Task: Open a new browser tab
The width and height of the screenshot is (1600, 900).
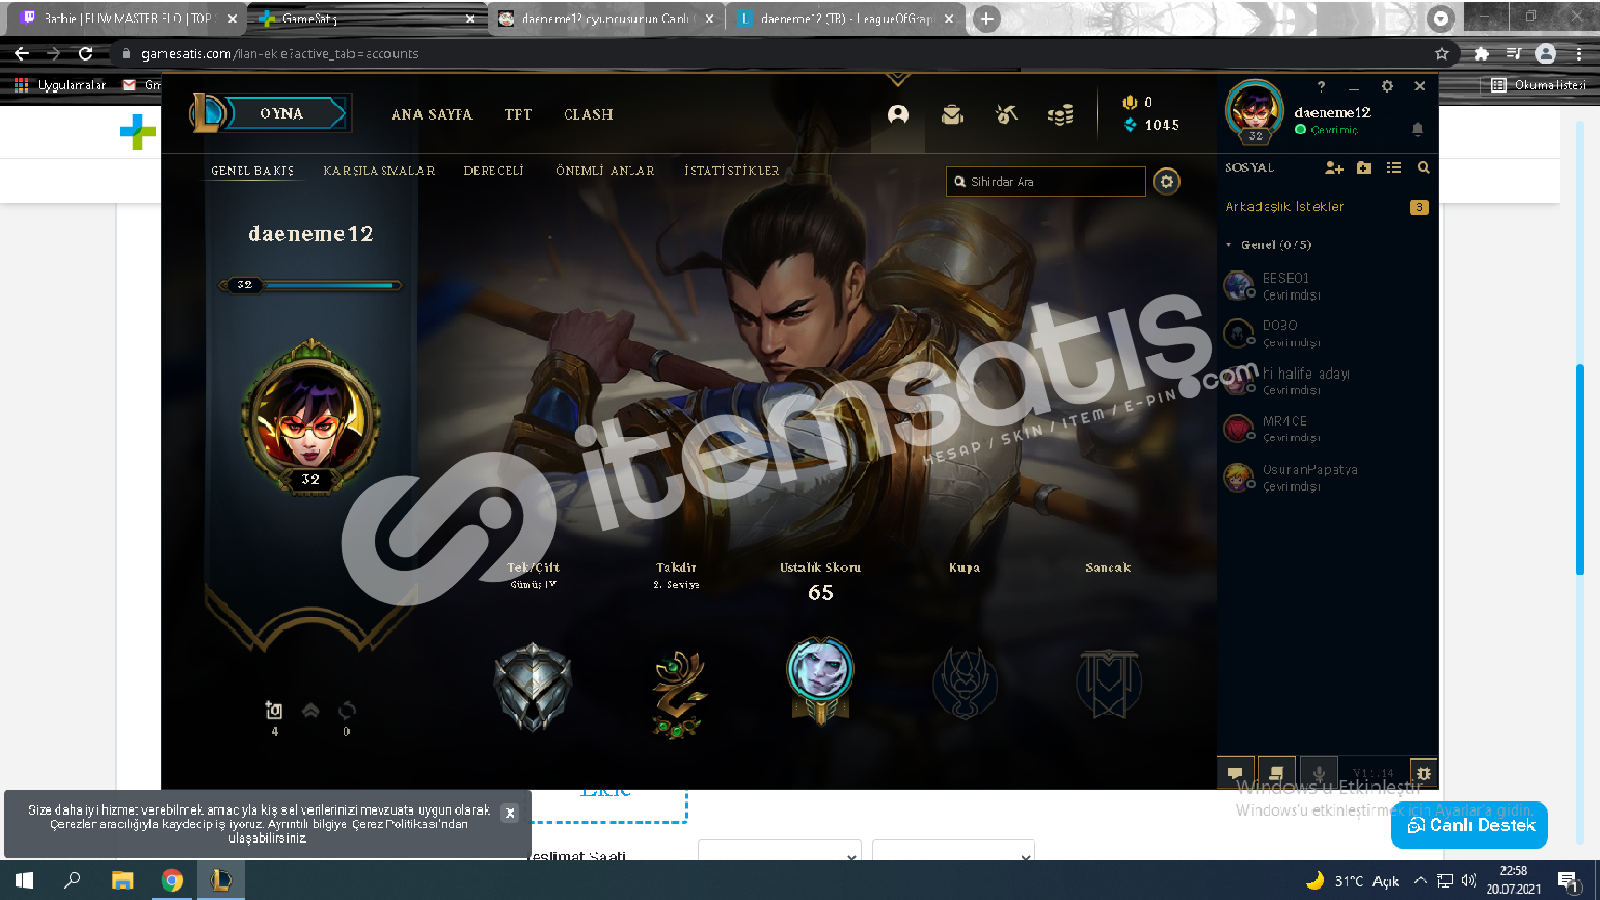Action: pos(987,19)
